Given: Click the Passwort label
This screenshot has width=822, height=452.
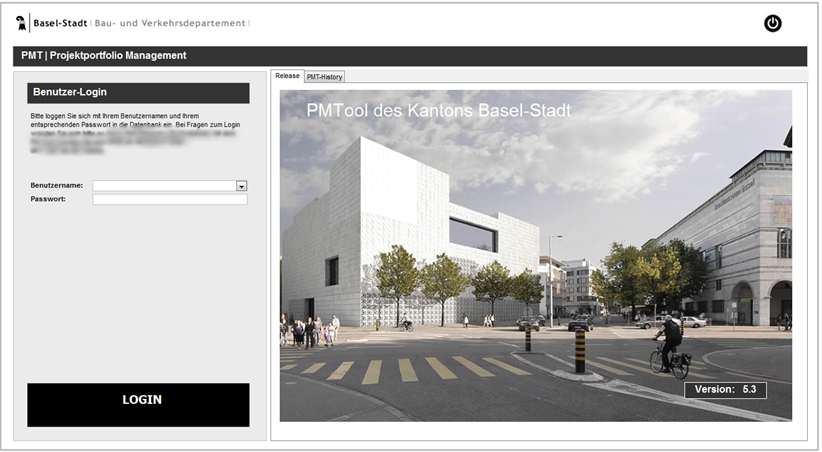Looking at the screenshot, I should pos(48,199).
